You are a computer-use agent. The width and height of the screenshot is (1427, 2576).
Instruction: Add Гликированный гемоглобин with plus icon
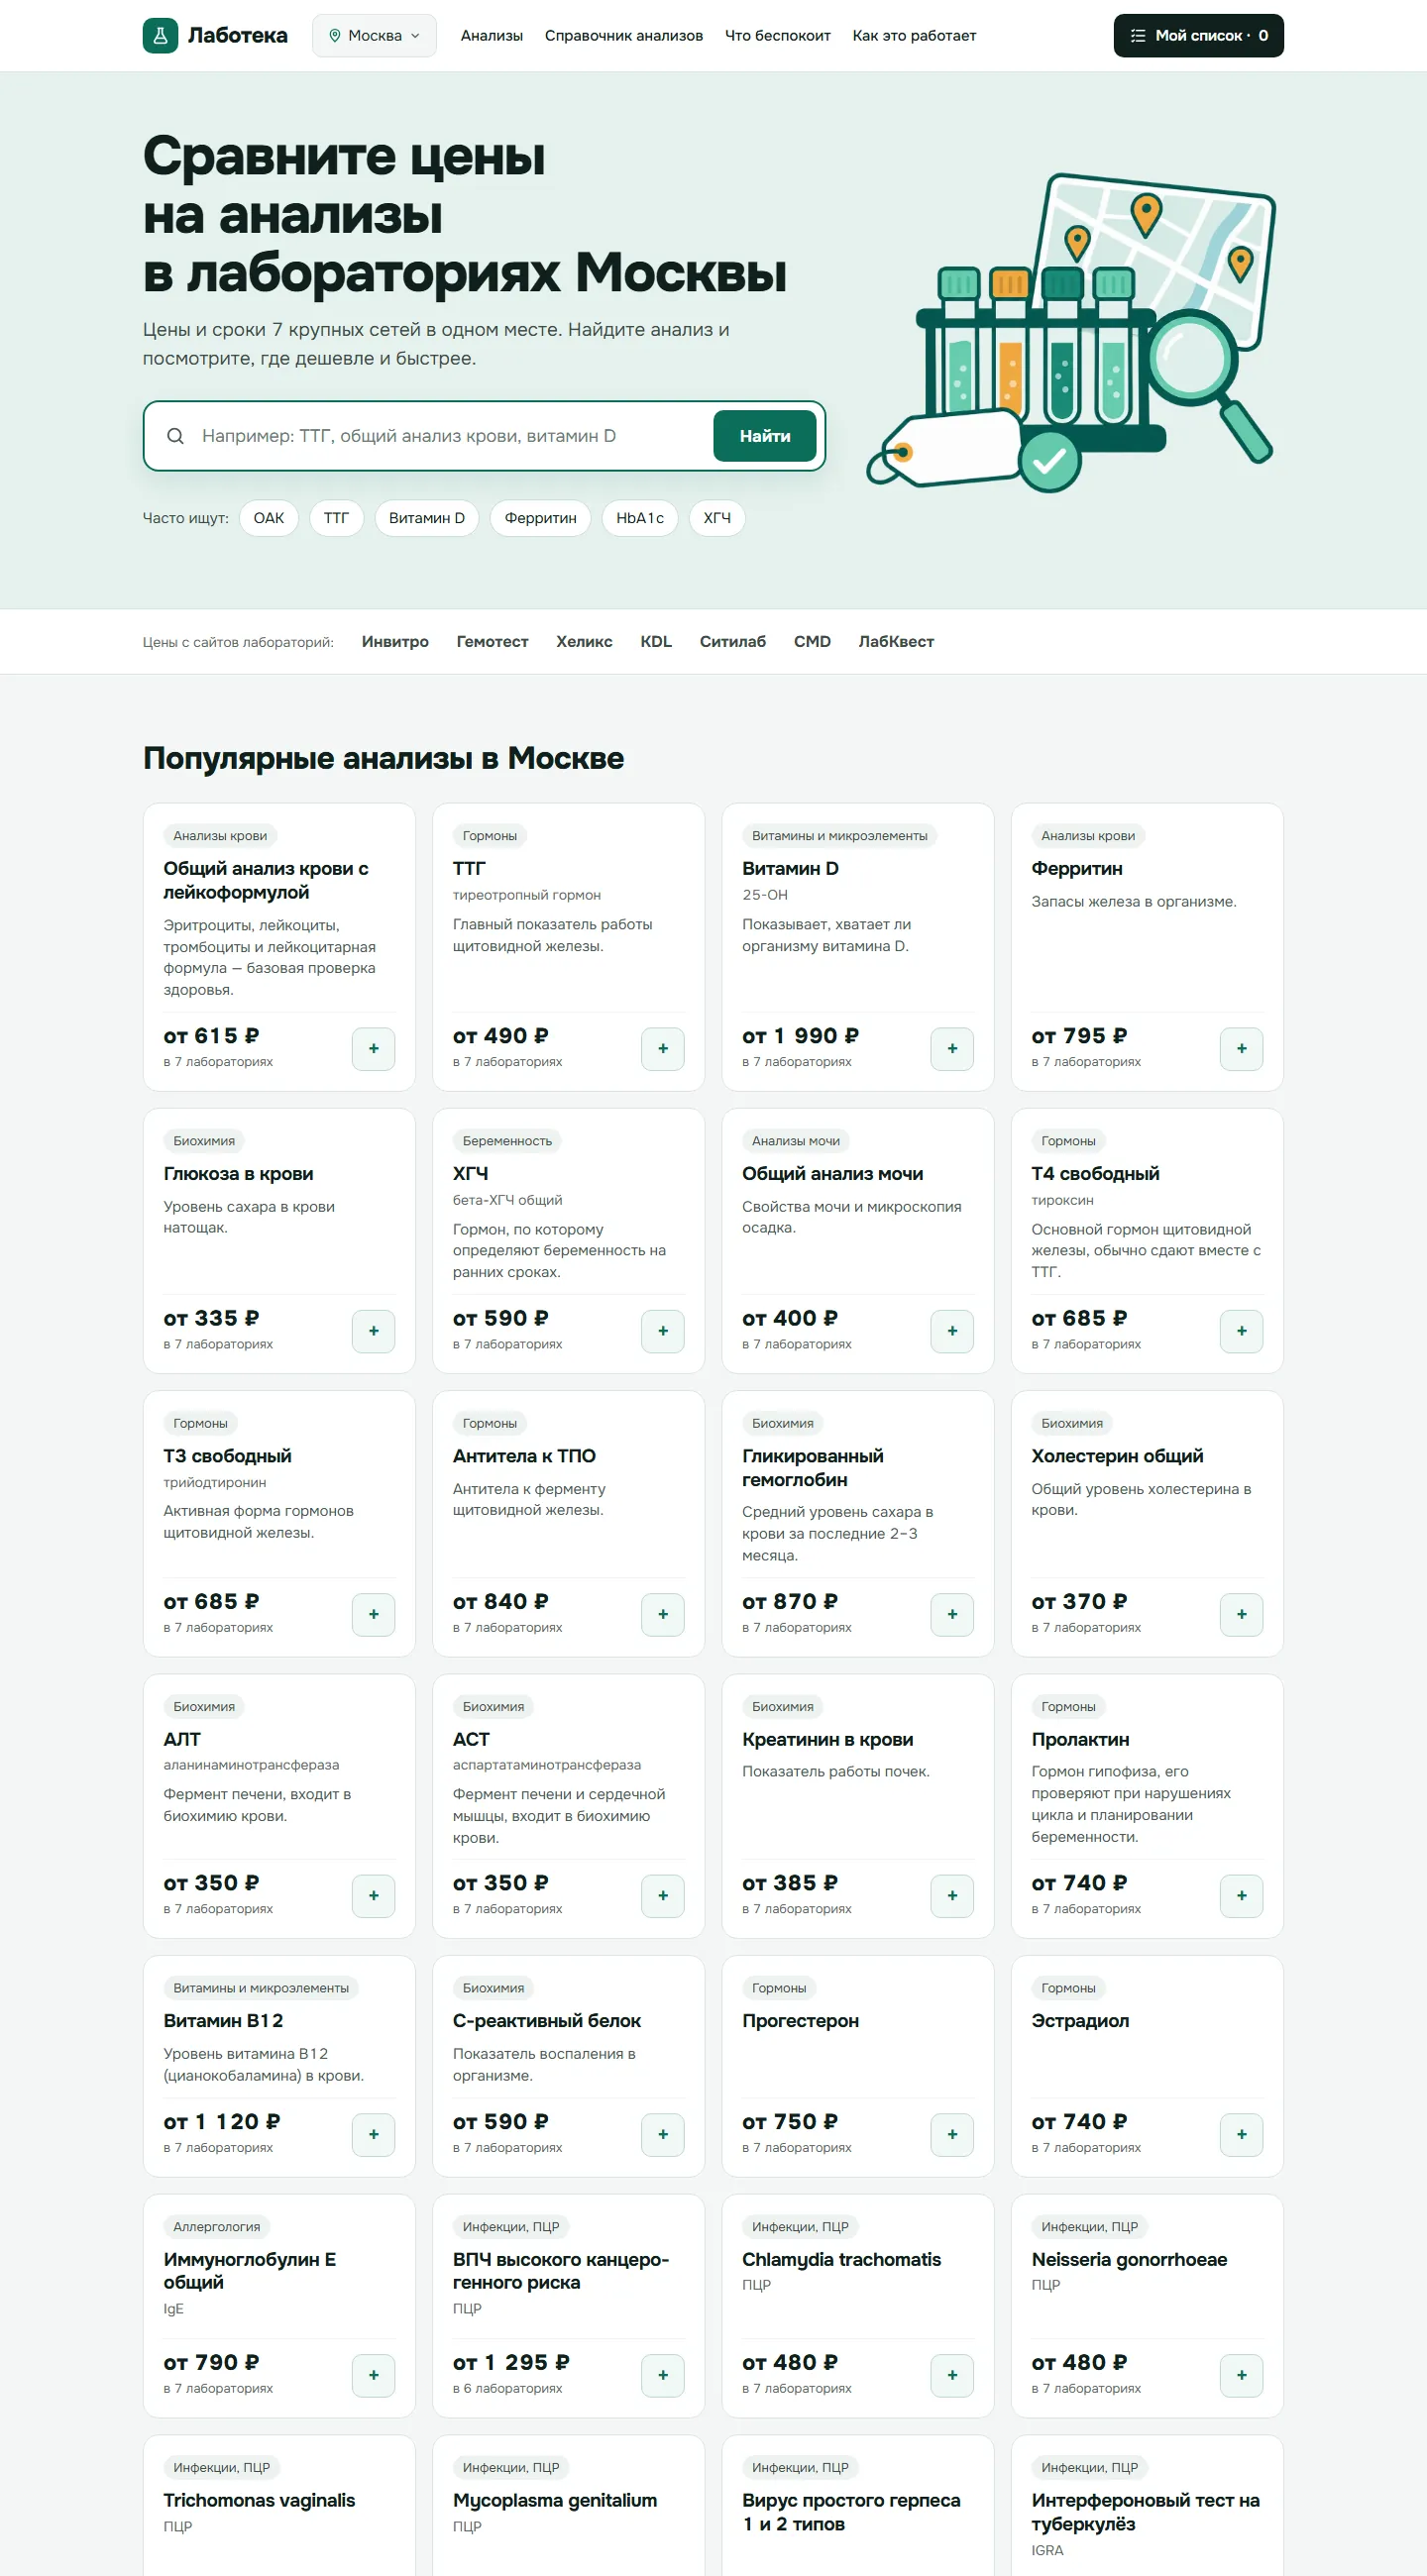coord(952,1614)
